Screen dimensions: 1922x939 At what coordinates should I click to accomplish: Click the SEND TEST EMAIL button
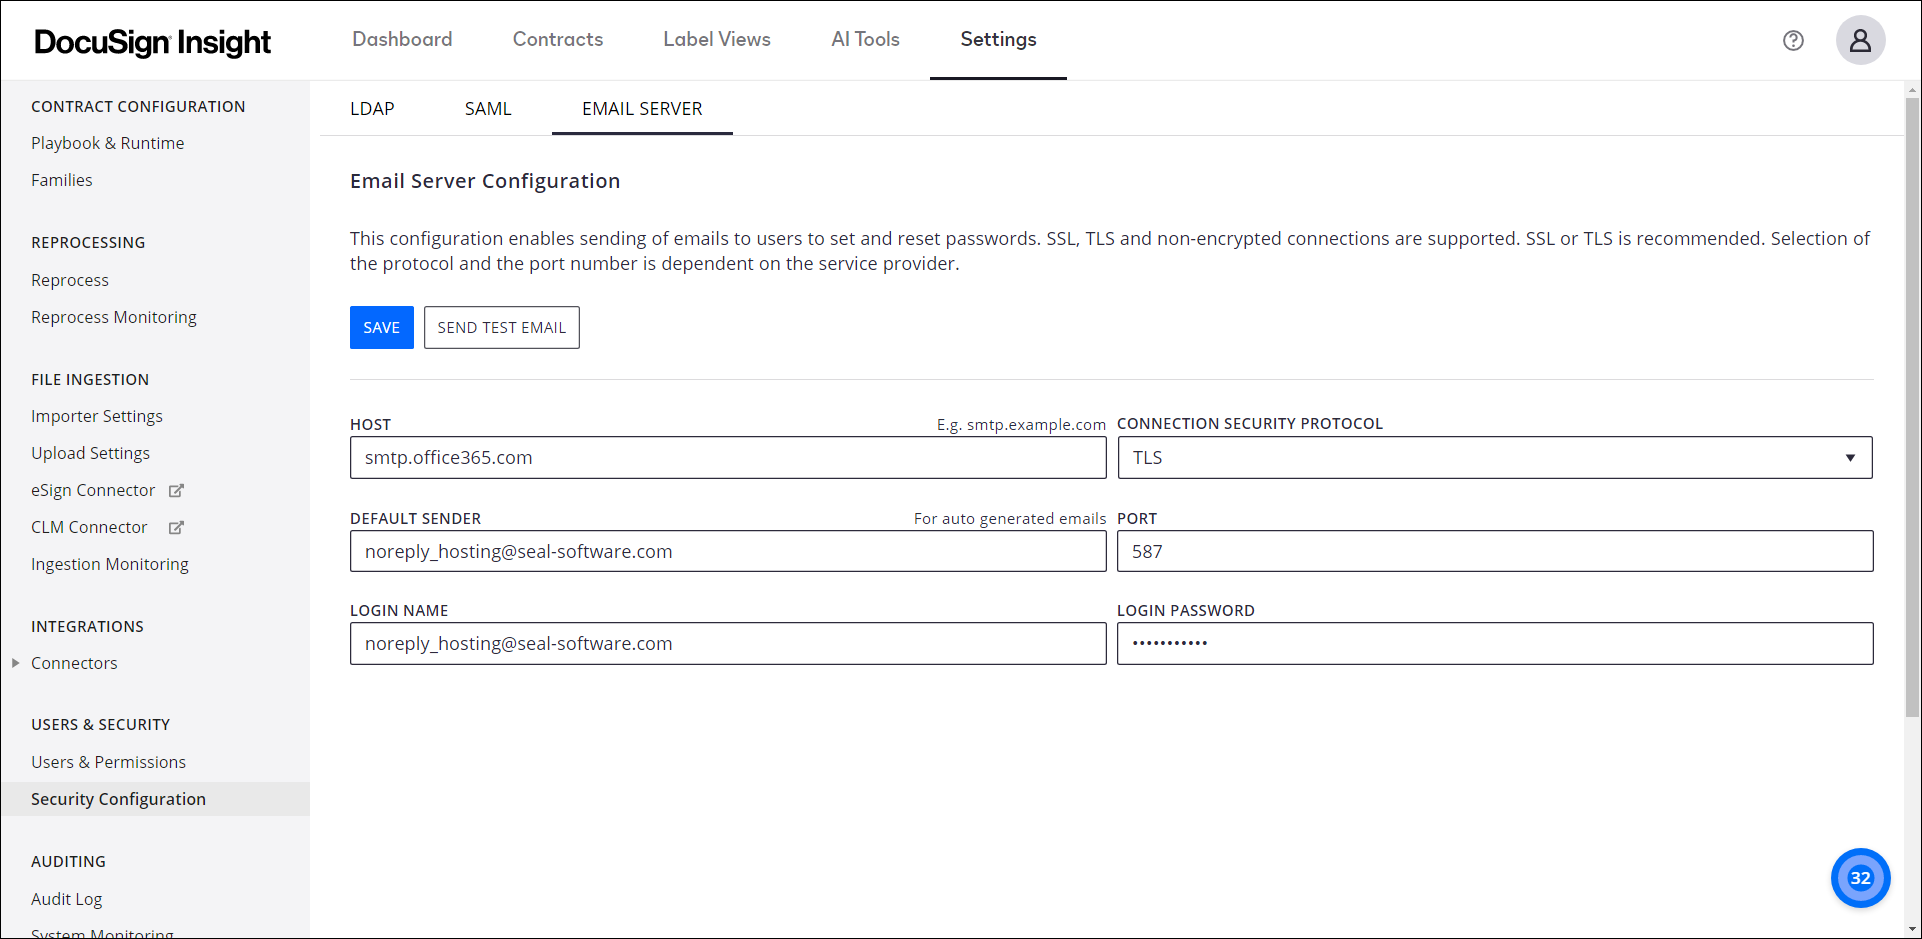point(501,328)
